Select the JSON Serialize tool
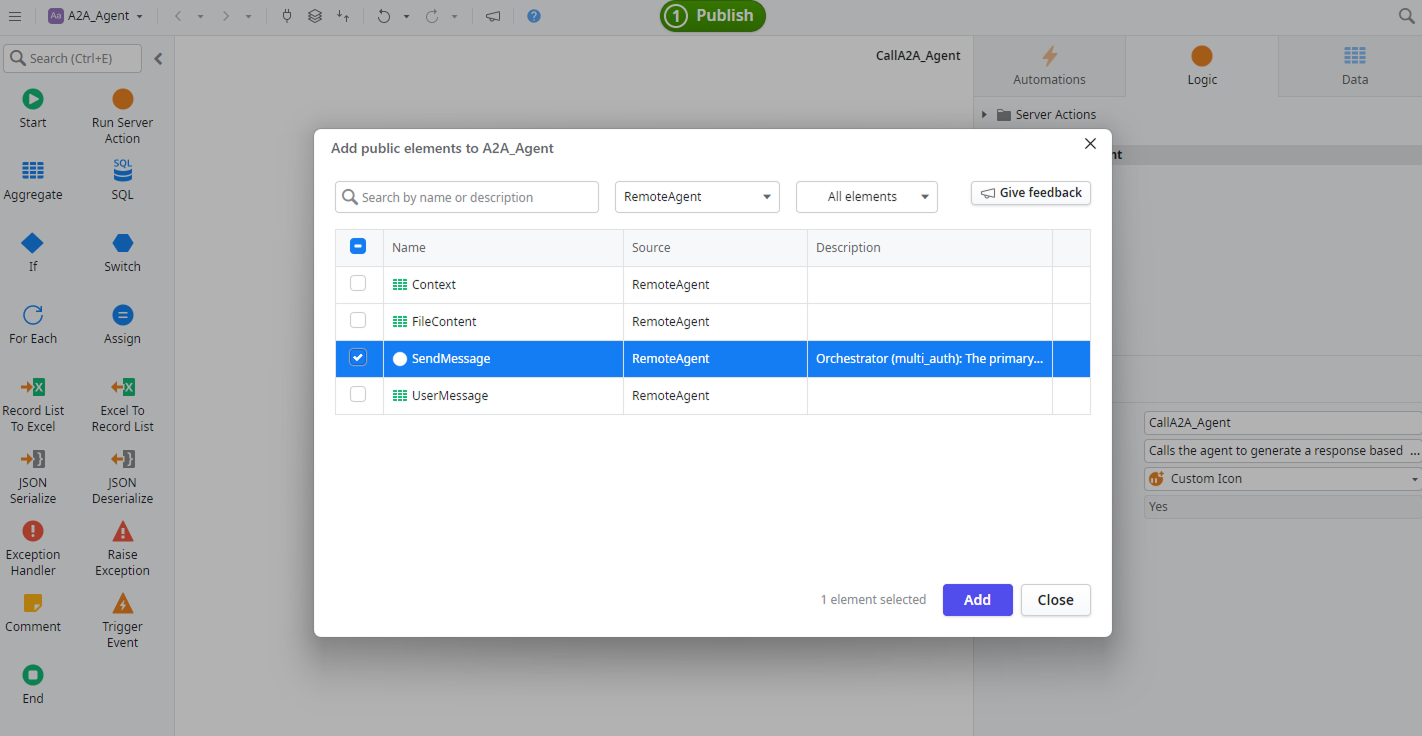Screen dimensions: 1422x736 [x=33, y=476]
